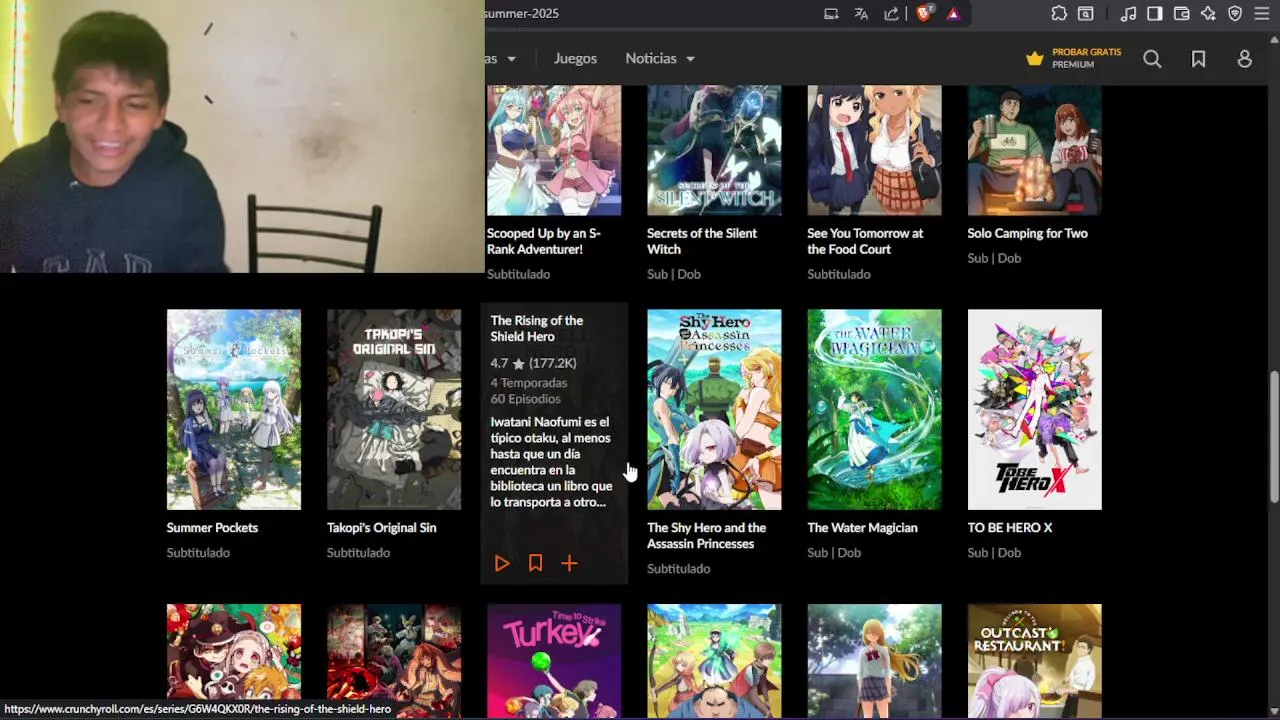
Task: Click Secrets of the Silent Witch poster
Action: coord(714,150)
